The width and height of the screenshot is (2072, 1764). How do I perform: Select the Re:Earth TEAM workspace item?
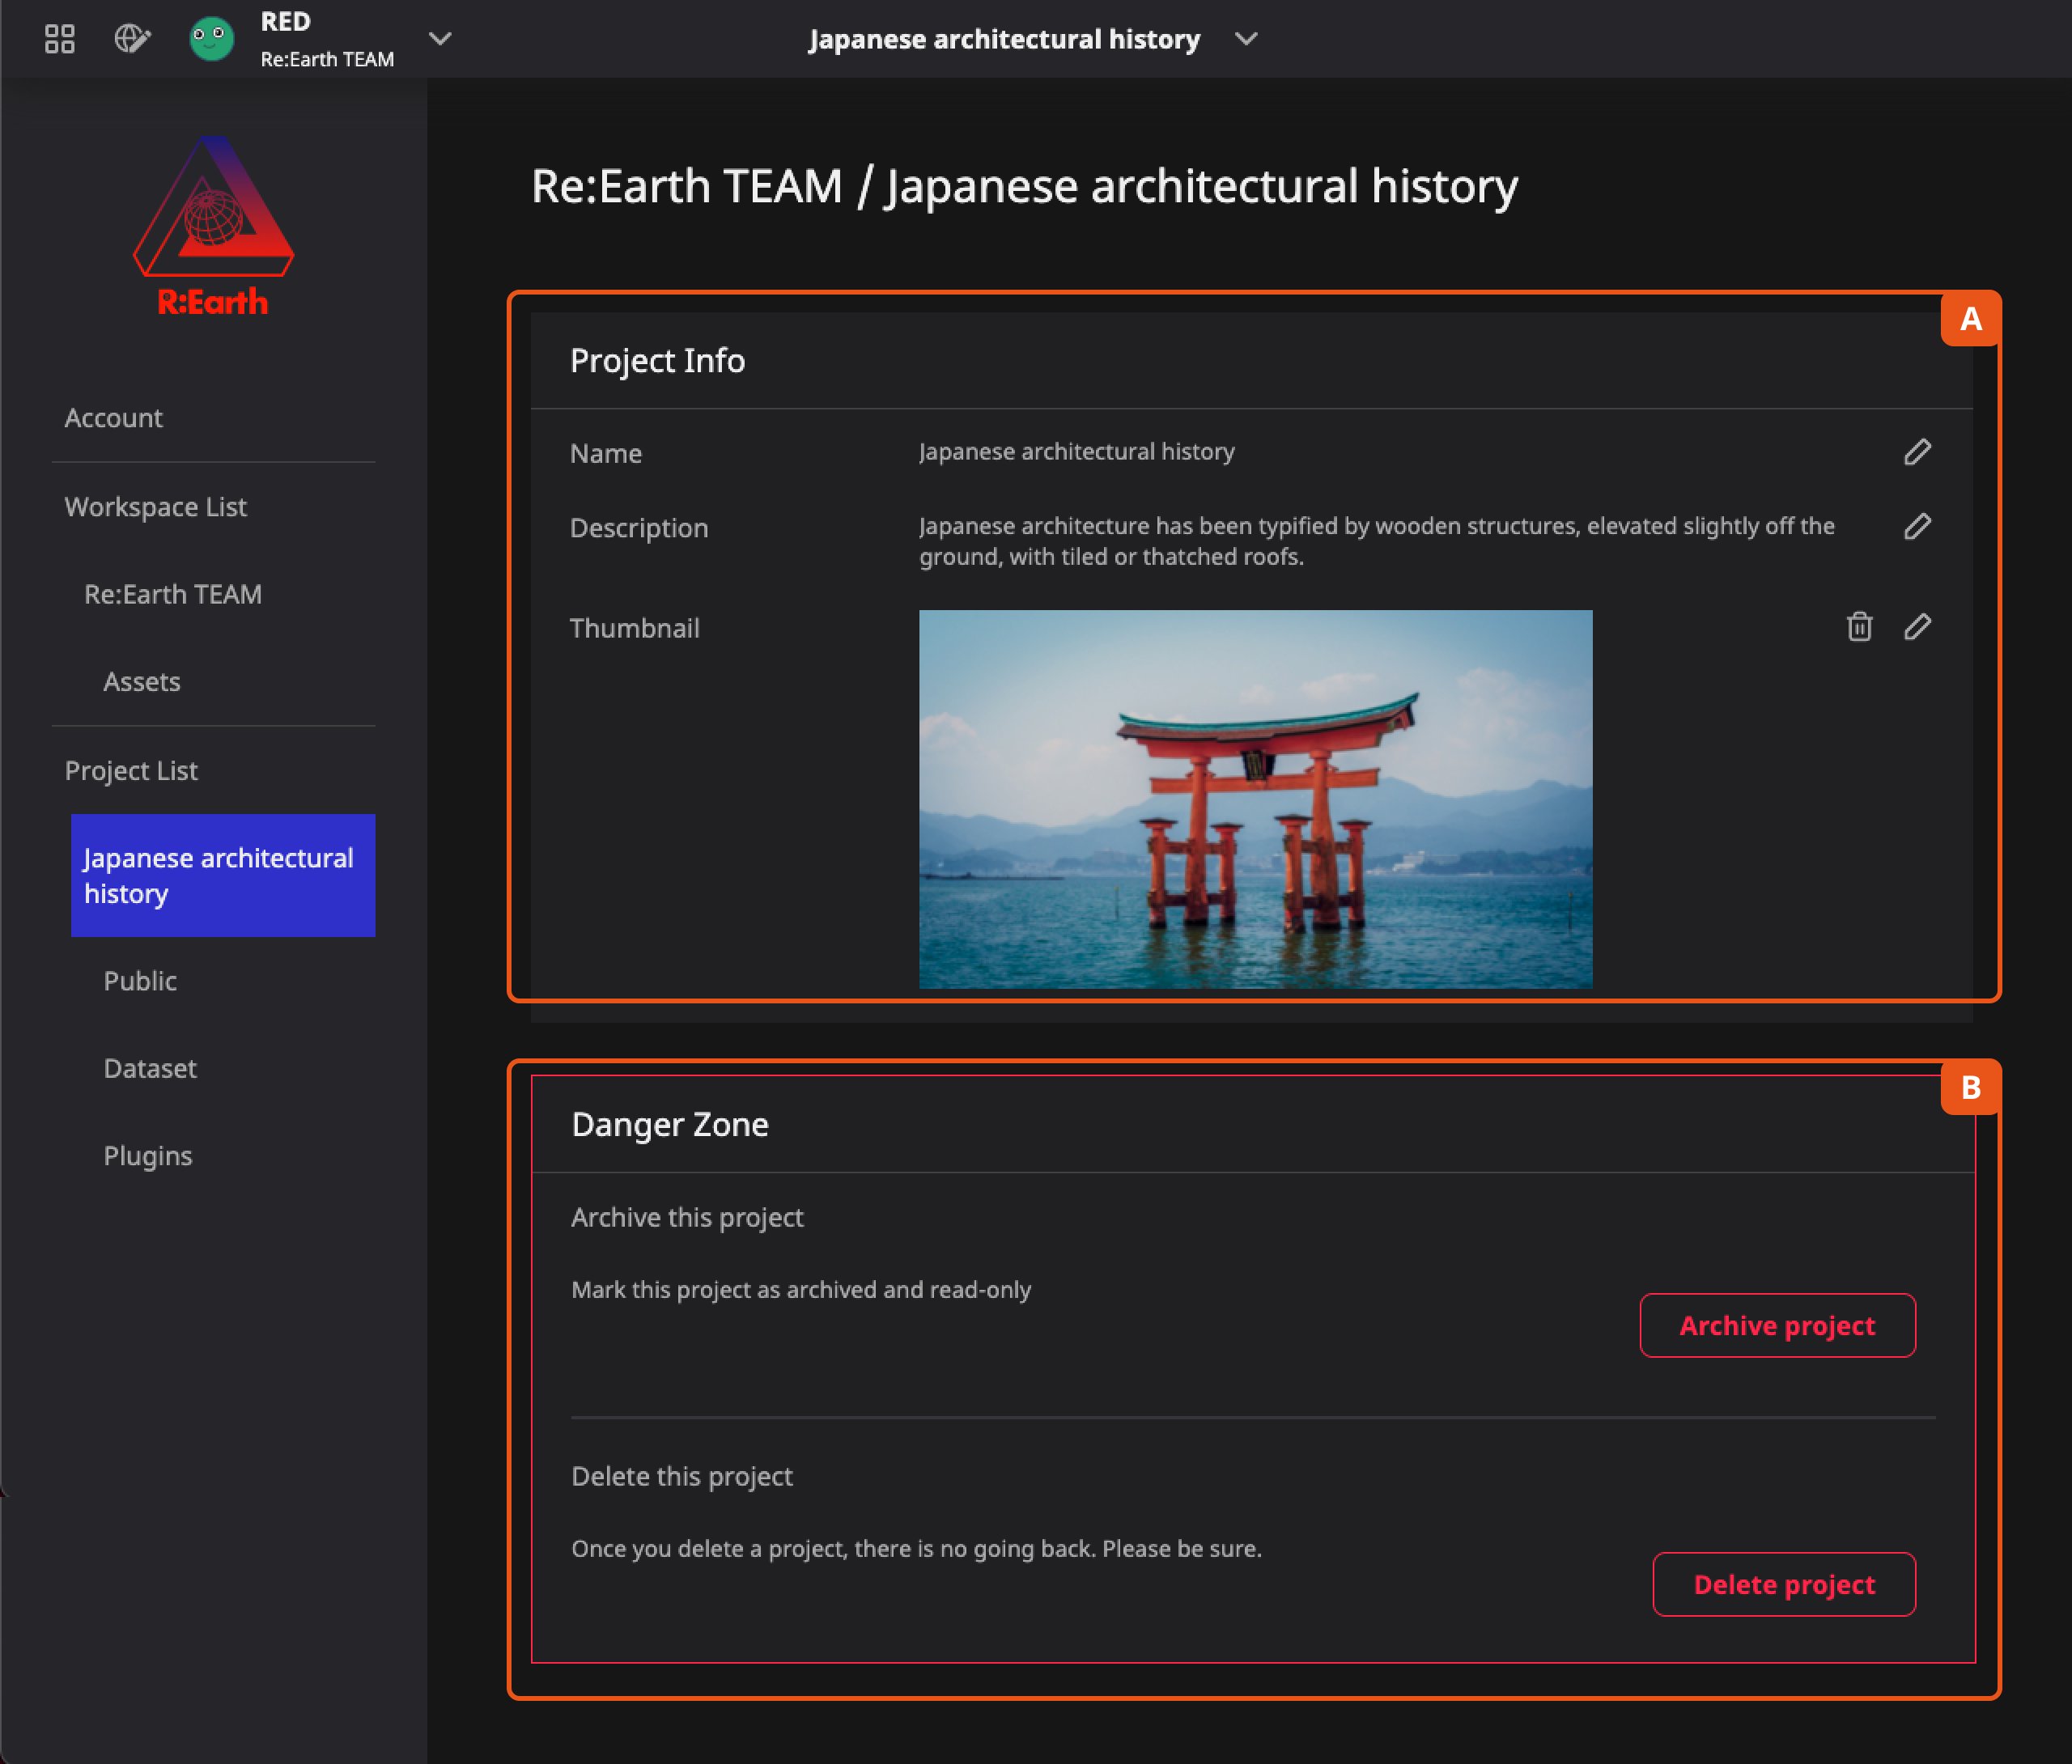tap(173, 593)
